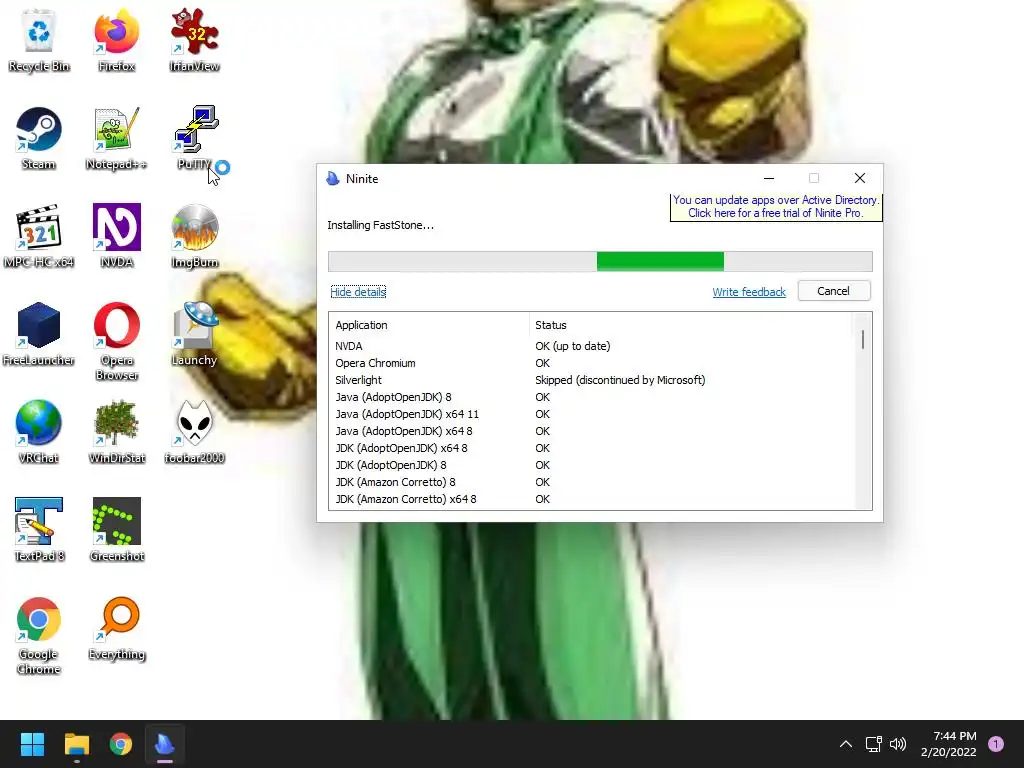Select the Java (AdoptOpenJDK) x64 11 row
This screenshot has height=768, width=1024.
pos(591,414)
